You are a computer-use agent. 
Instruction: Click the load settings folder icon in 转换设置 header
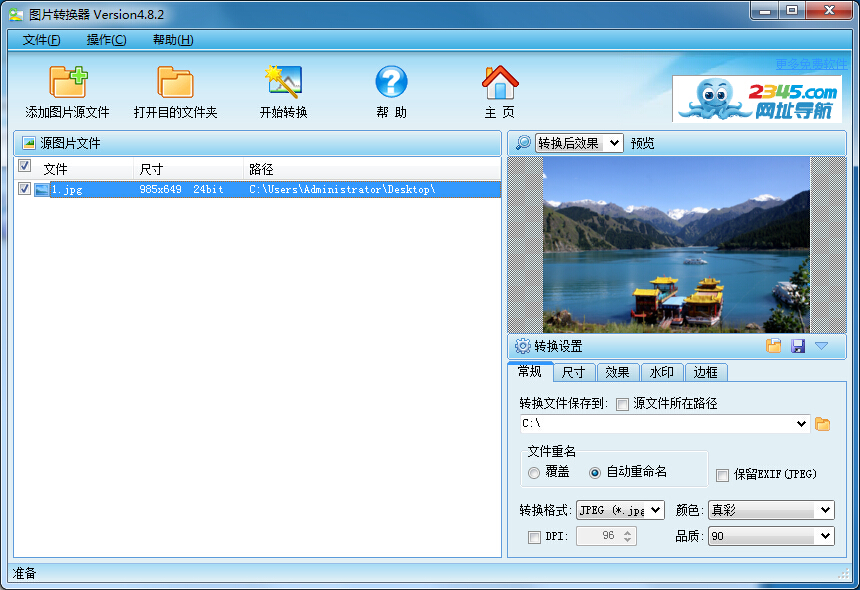(x=774, y=346)
